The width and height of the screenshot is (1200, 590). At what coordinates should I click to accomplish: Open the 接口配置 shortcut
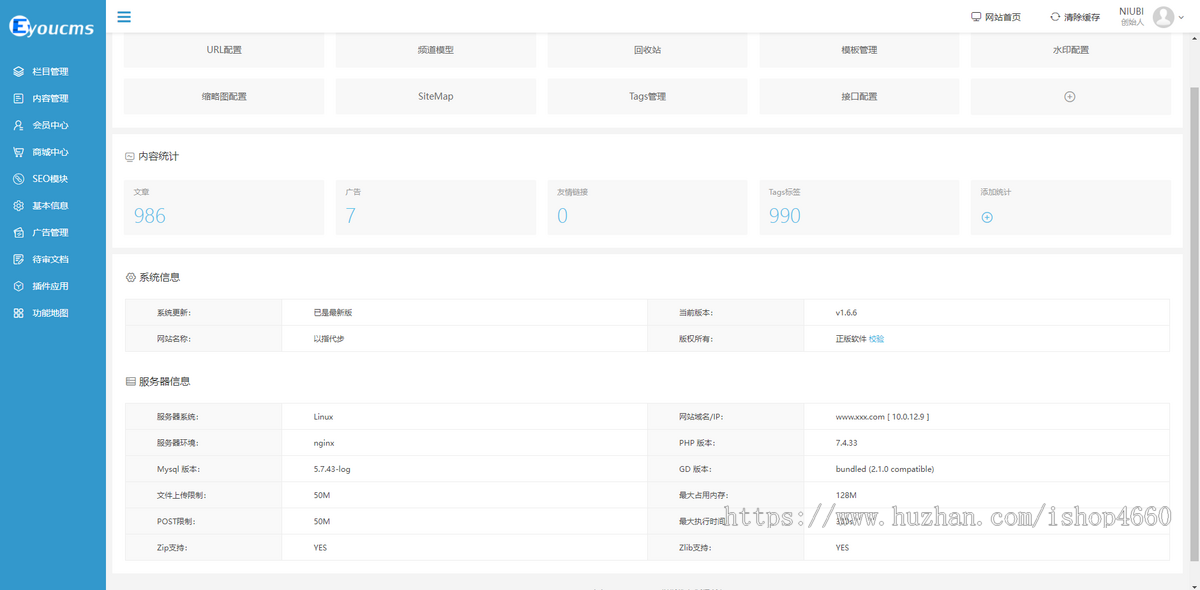click(860, 97)
